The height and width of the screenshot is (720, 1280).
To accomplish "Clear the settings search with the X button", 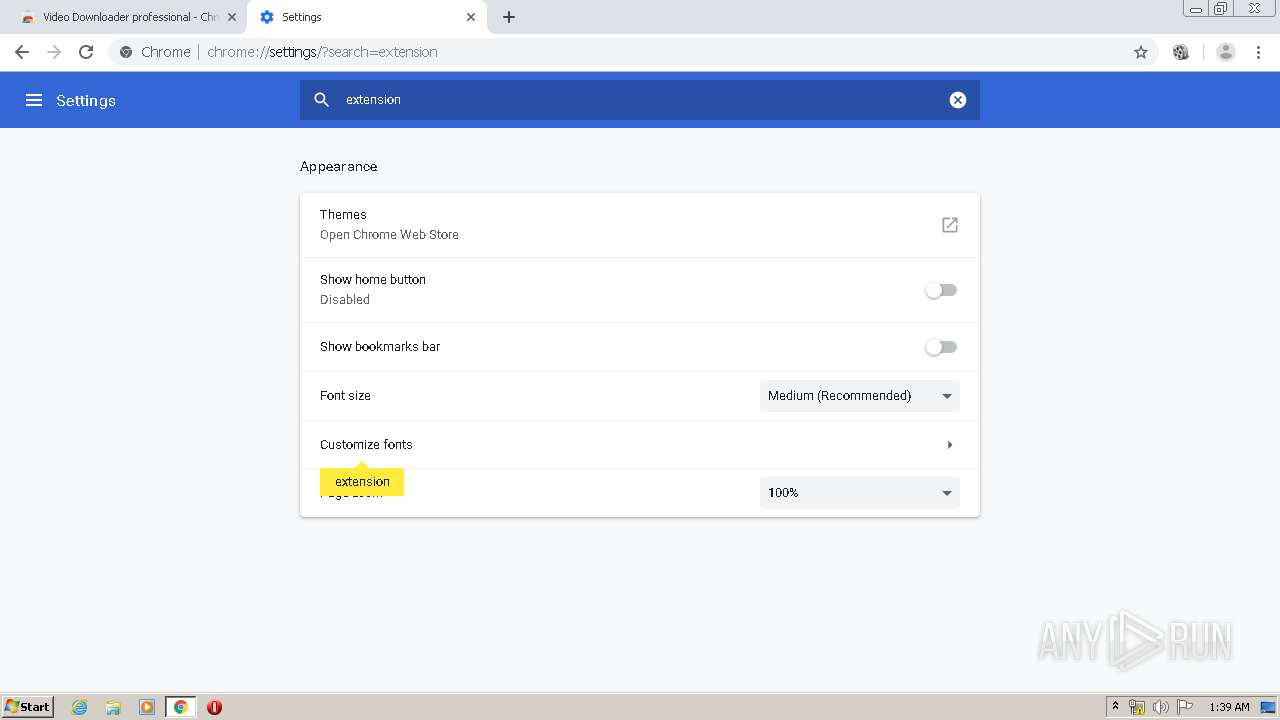I will click(x=958, y=100).
